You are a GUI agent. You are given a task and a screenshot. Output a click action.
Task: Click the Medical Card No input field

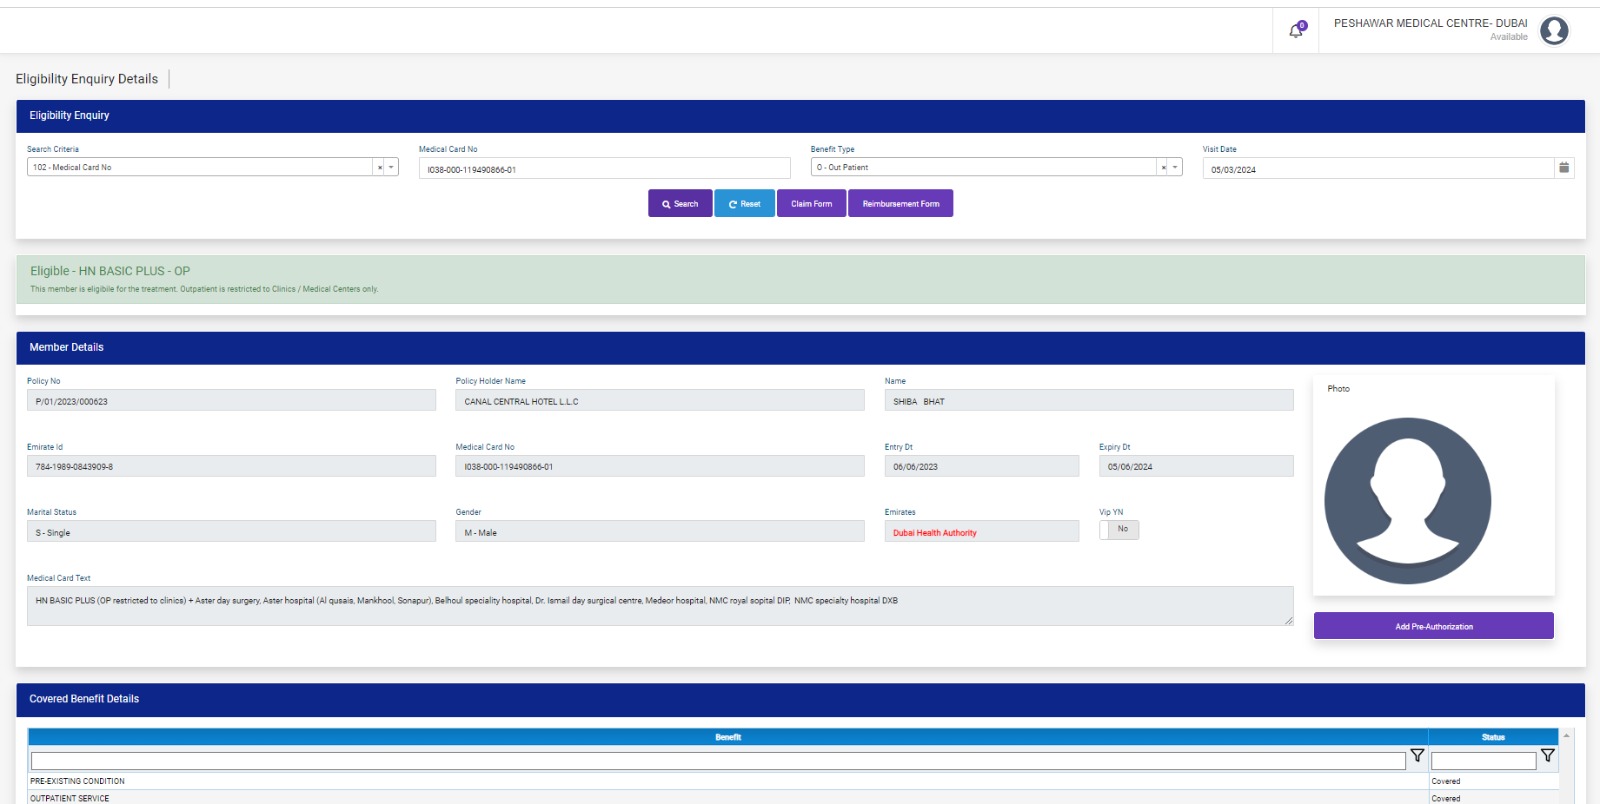point(604,169)
